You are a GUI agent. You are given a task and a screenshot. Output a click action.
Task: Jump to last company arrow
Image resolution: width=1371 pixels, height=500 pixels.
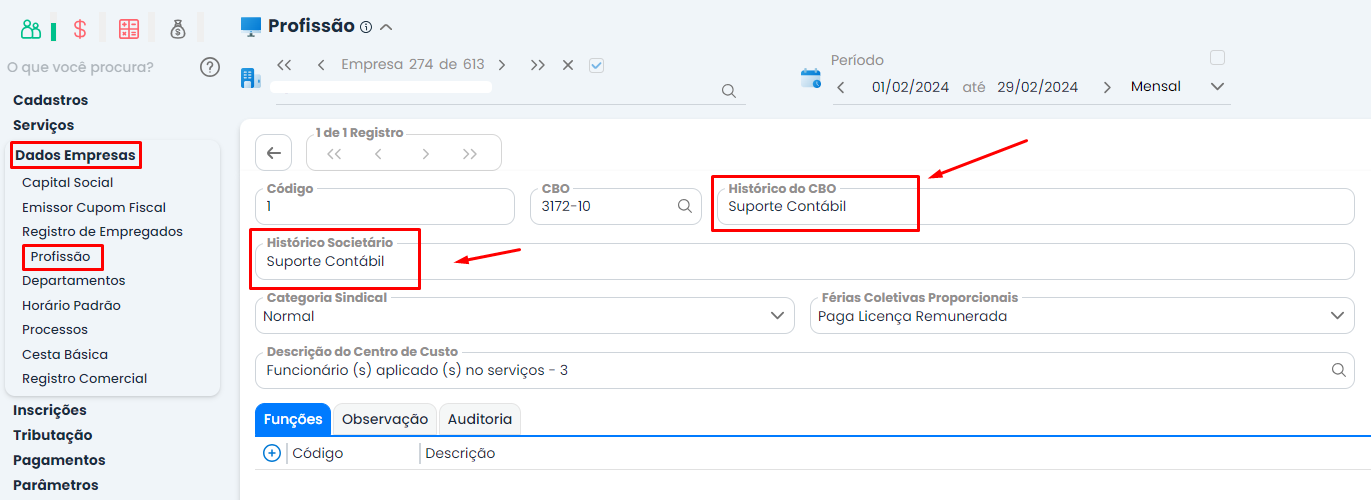click(x=538, y=65)
